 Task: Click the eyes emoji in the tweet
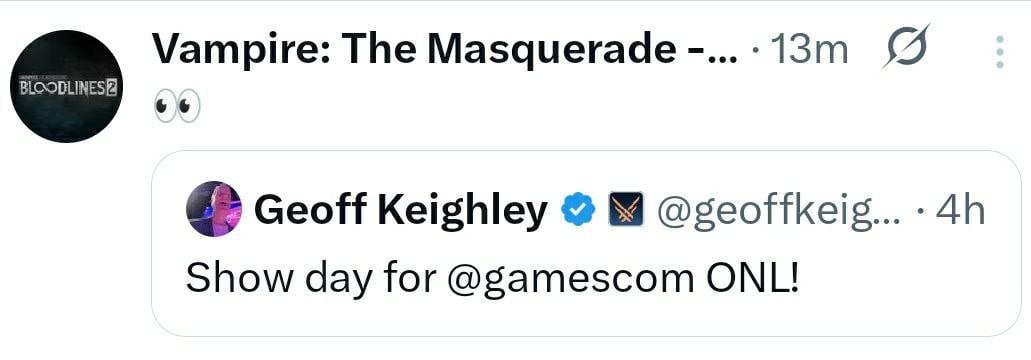pos(176,109)
